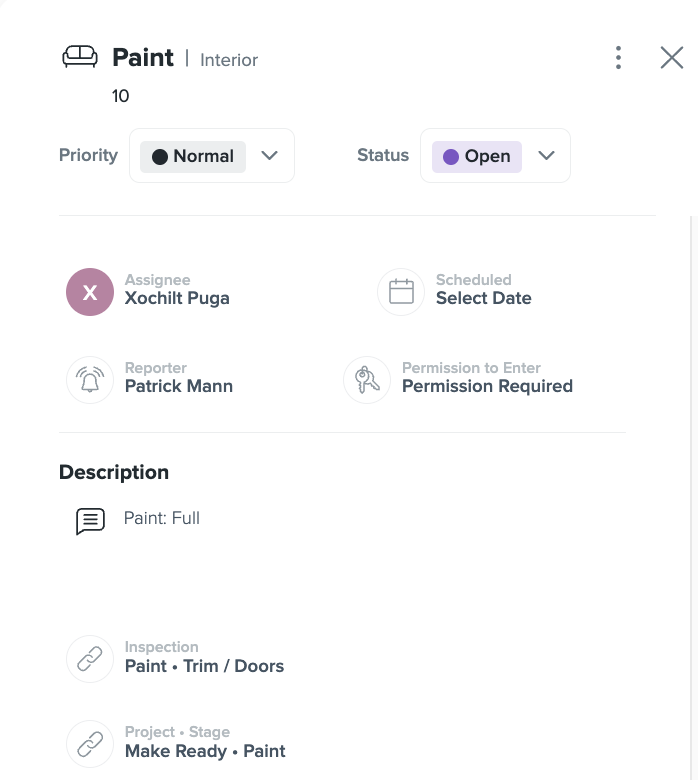Close the Paint work order panel
Screen dimensions: 698x780
672,58
